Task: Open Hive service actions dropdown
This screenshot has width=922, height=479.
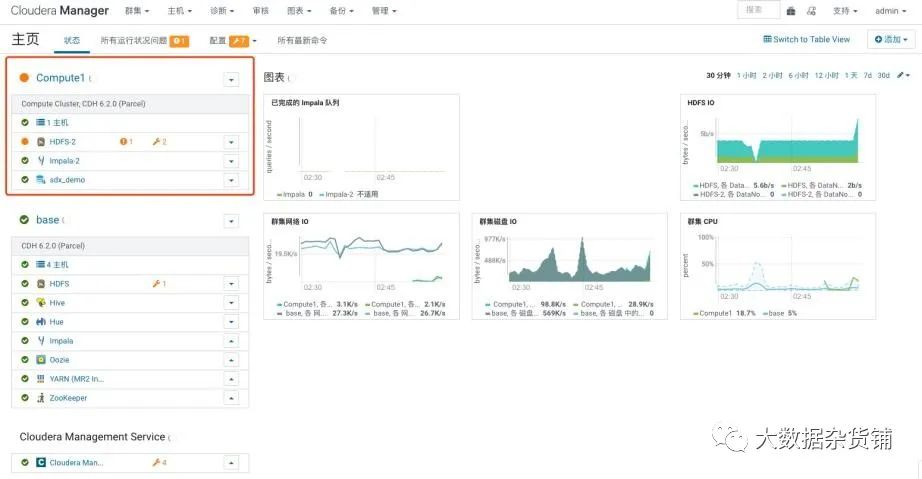Action: click(231, 303)
